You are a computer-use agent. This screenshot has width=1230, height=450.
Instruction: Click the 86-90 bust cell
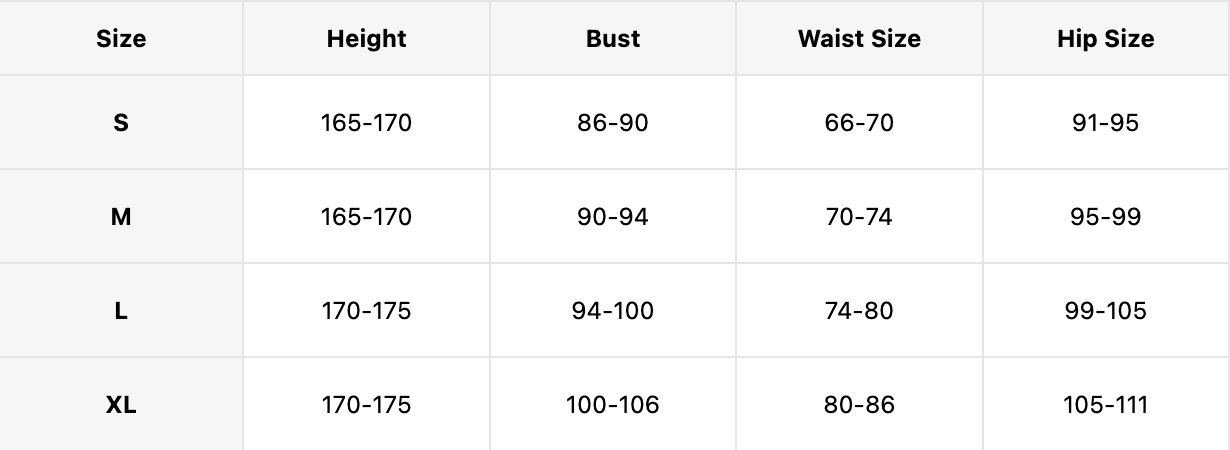(613, 123)
